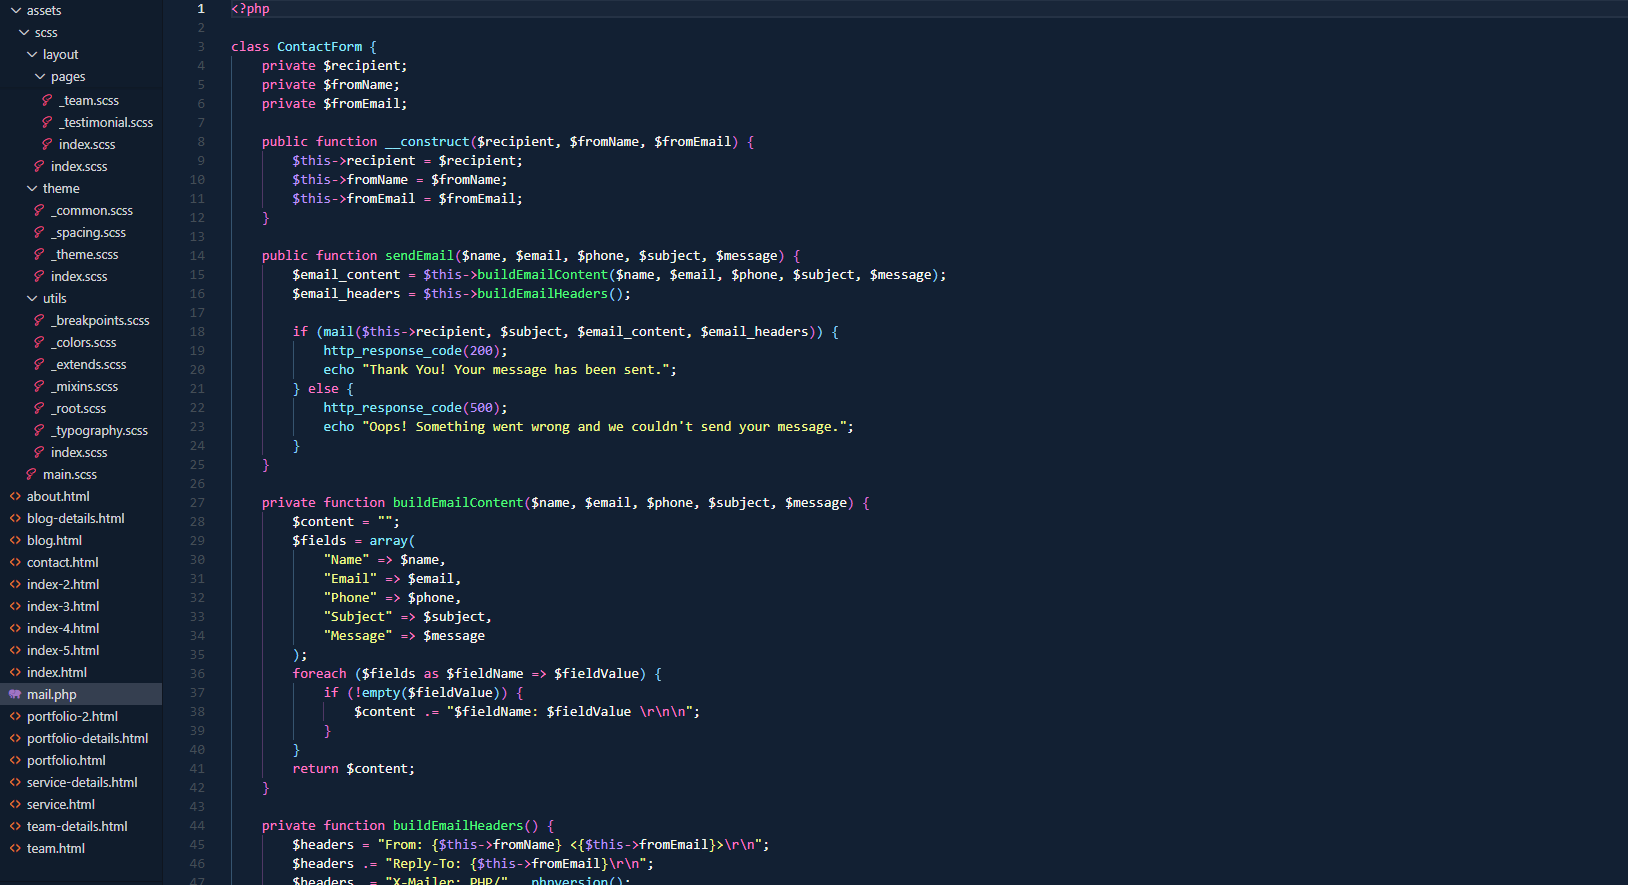Collapse the assets folder
Viewport: 1628px width, 885px height.
(16, 10)
